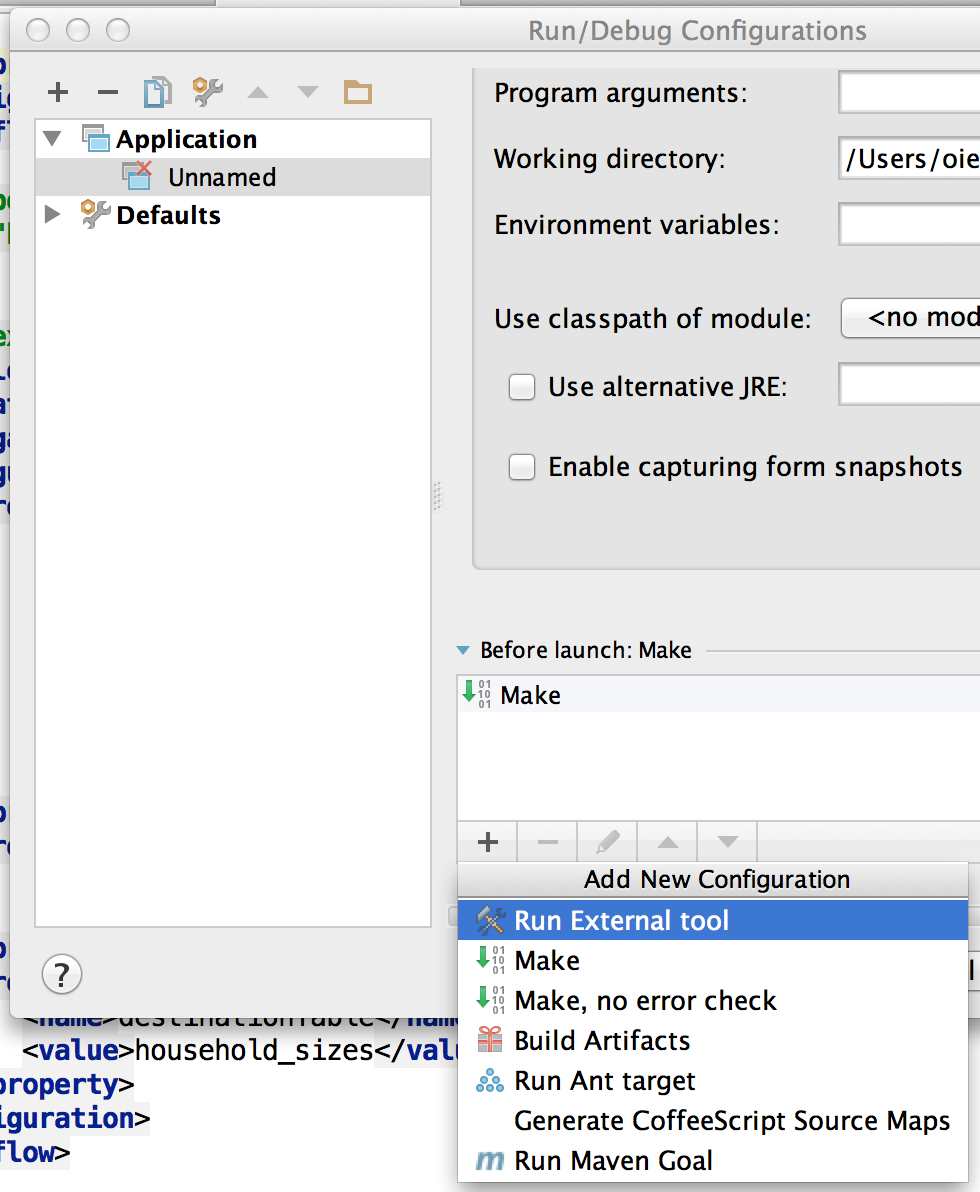The height and width of the screenshot is (1192, 980).
Task: Enable capturing form snapshots checkbox
Action: tap(522, 467)
